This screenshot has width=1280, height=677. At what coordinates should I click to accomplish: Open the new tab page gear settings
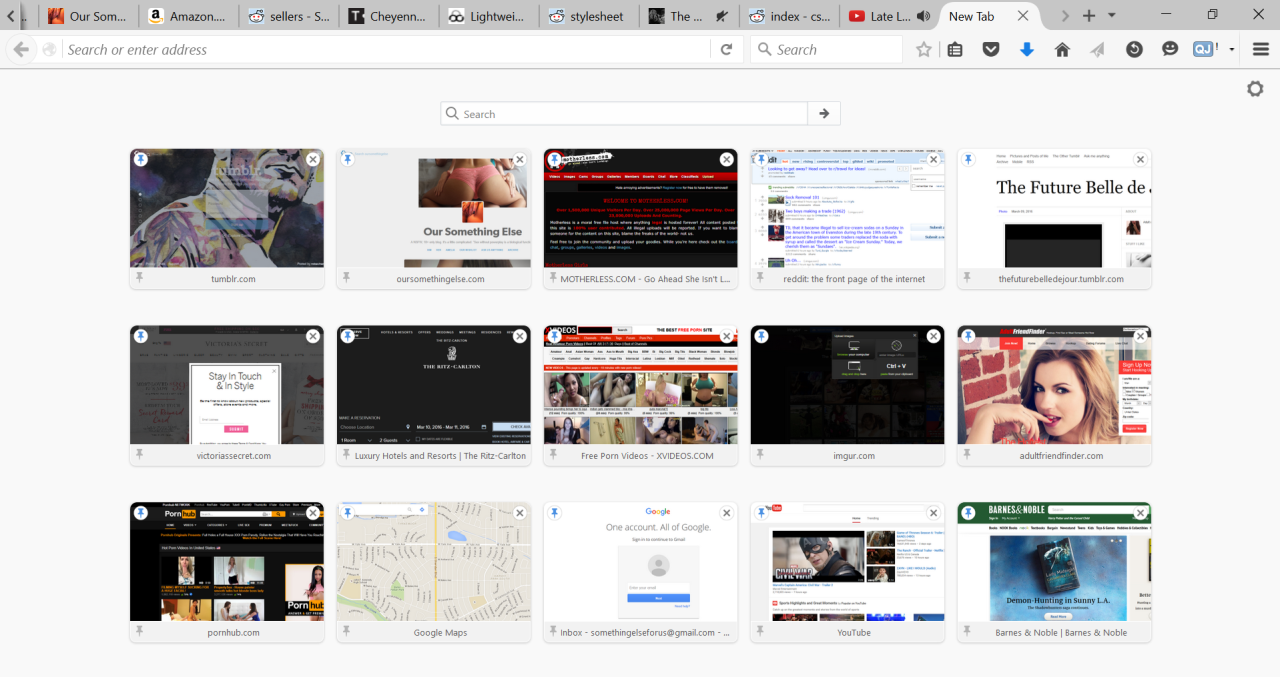(x=1256, y=89)
